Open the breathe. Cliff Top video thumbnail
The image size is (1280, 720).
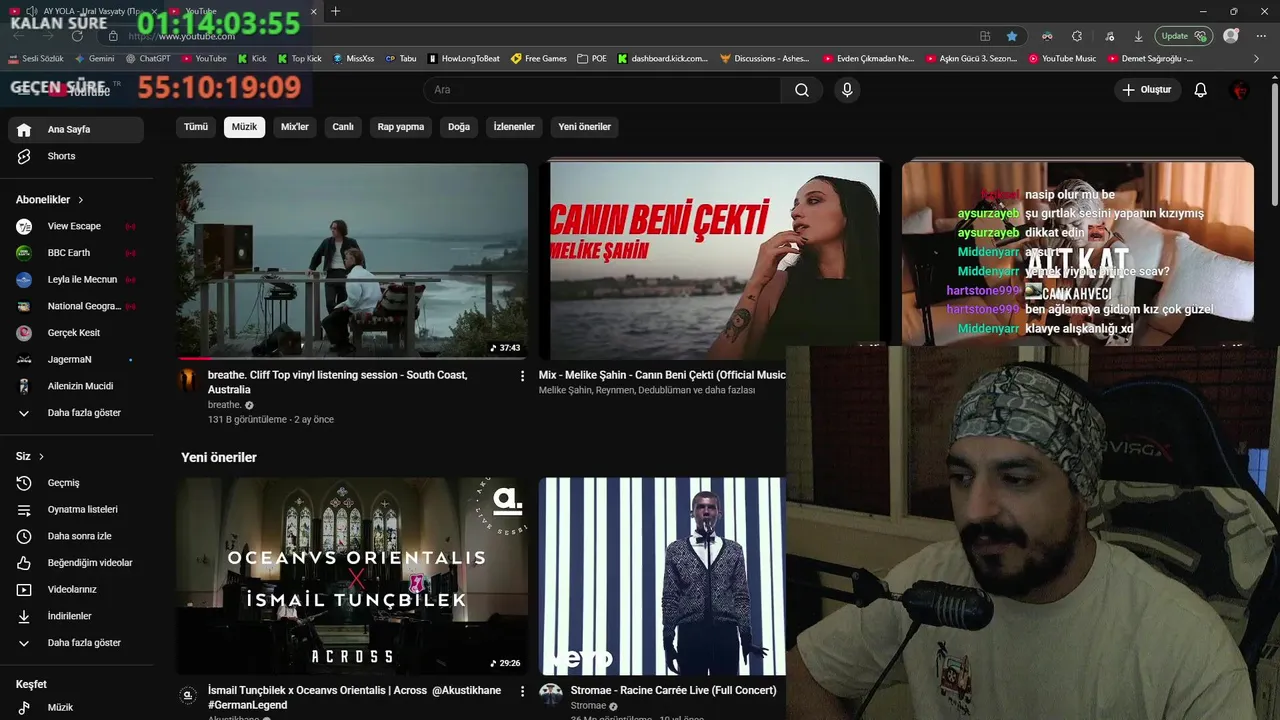(x=352, y=261)
